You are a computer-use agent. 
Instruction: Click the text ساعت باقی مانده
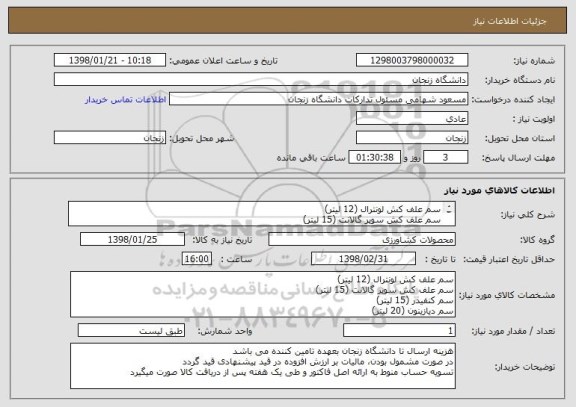click(x=311, y=158)
